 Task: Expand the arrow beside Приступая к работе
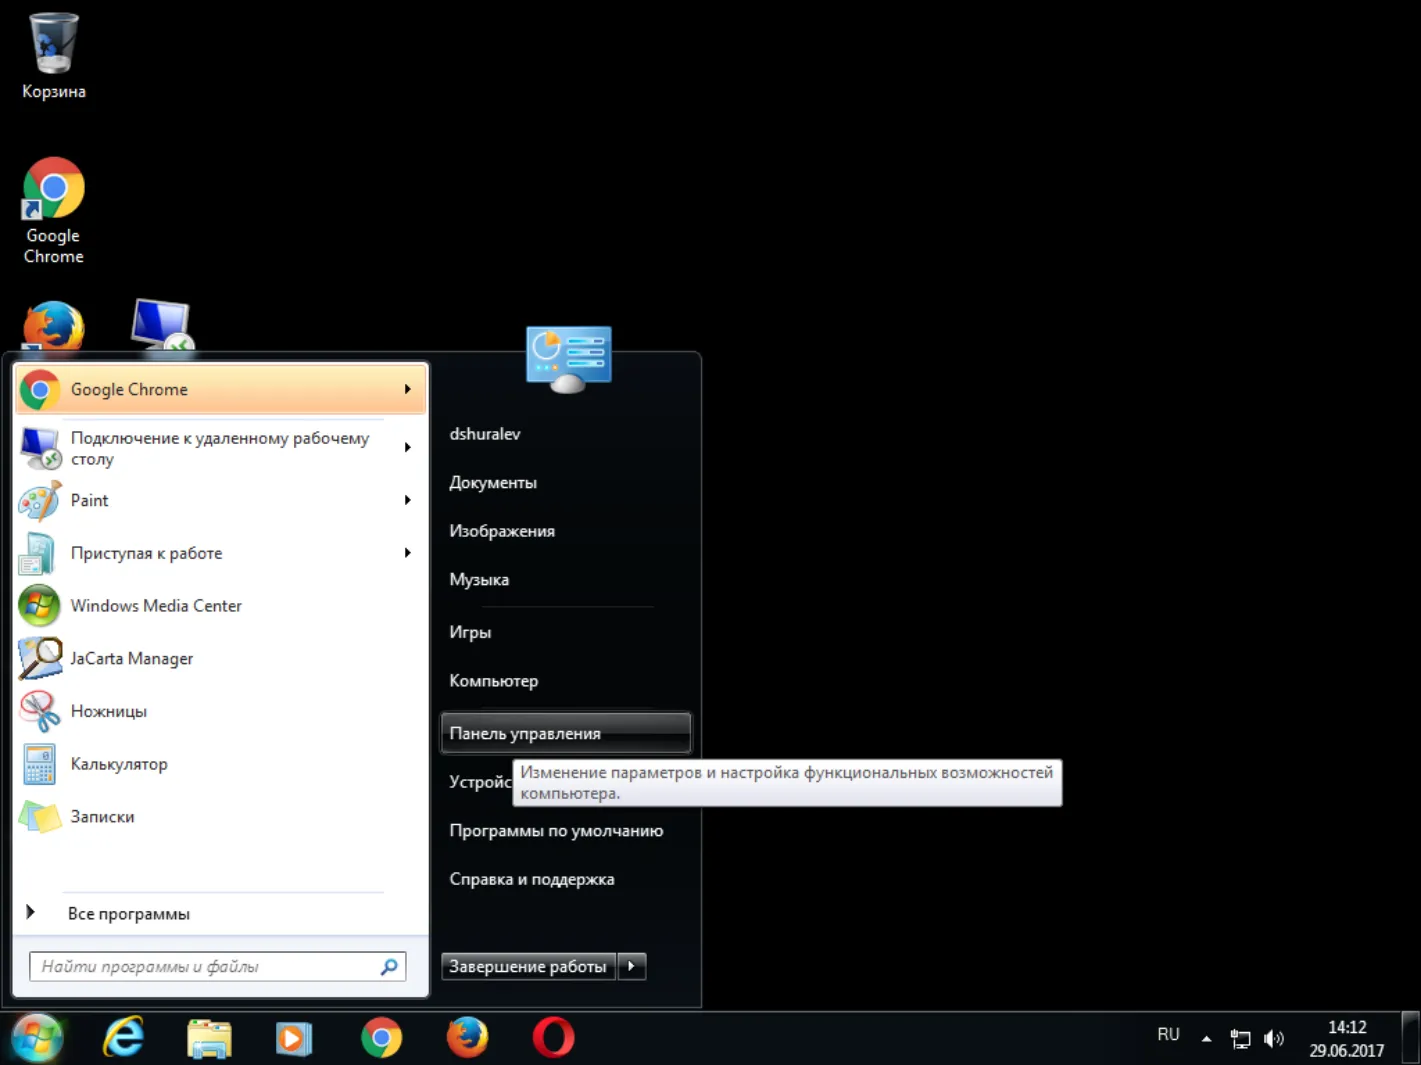click(x=408, y=553)
